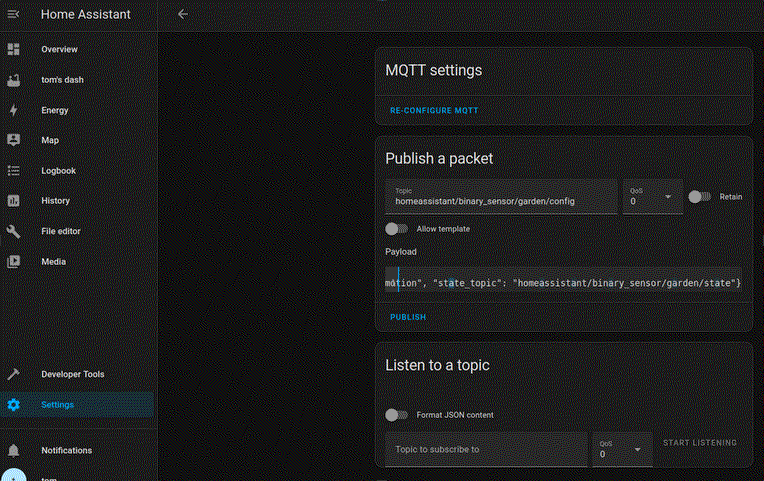
Task: Click RE-CONFIGURE MQTT button
Action: [x=433, y=110]
